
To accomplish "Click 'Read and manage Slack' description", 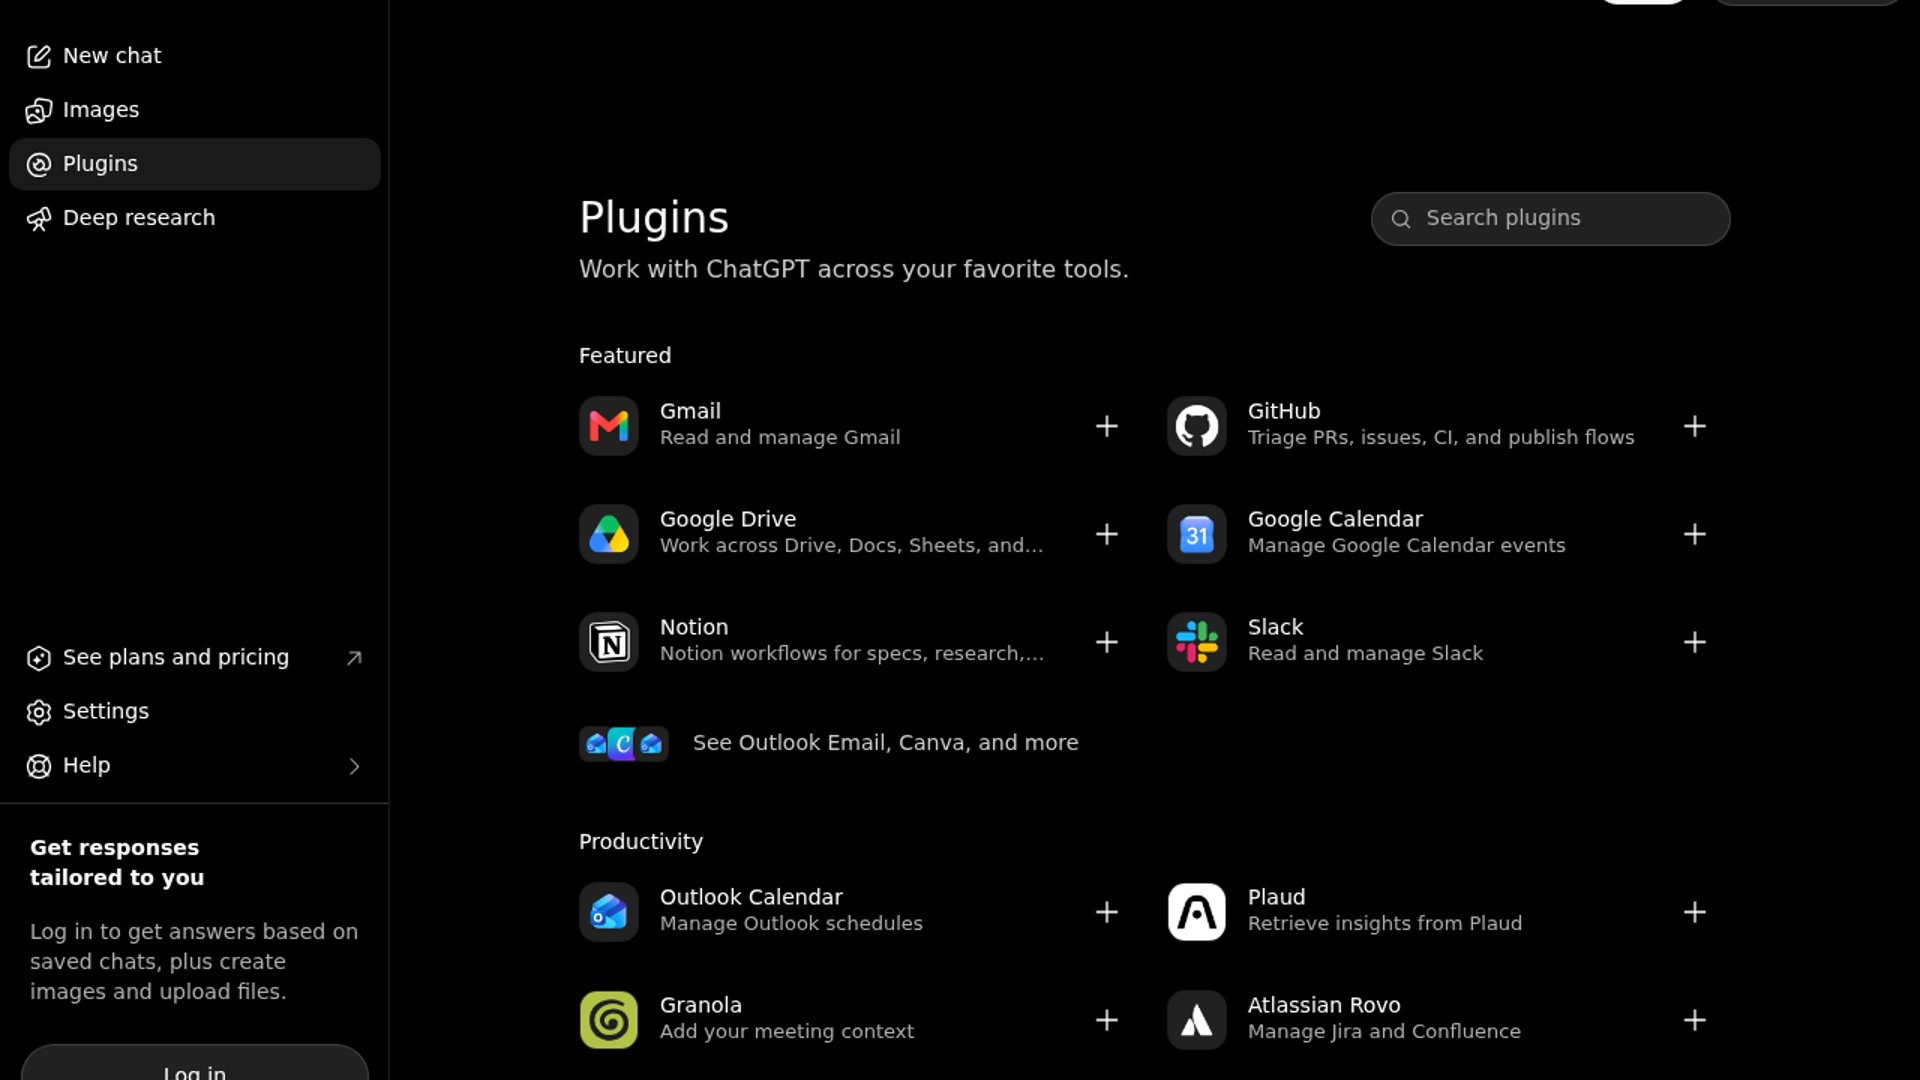I will coord(1365,654).
